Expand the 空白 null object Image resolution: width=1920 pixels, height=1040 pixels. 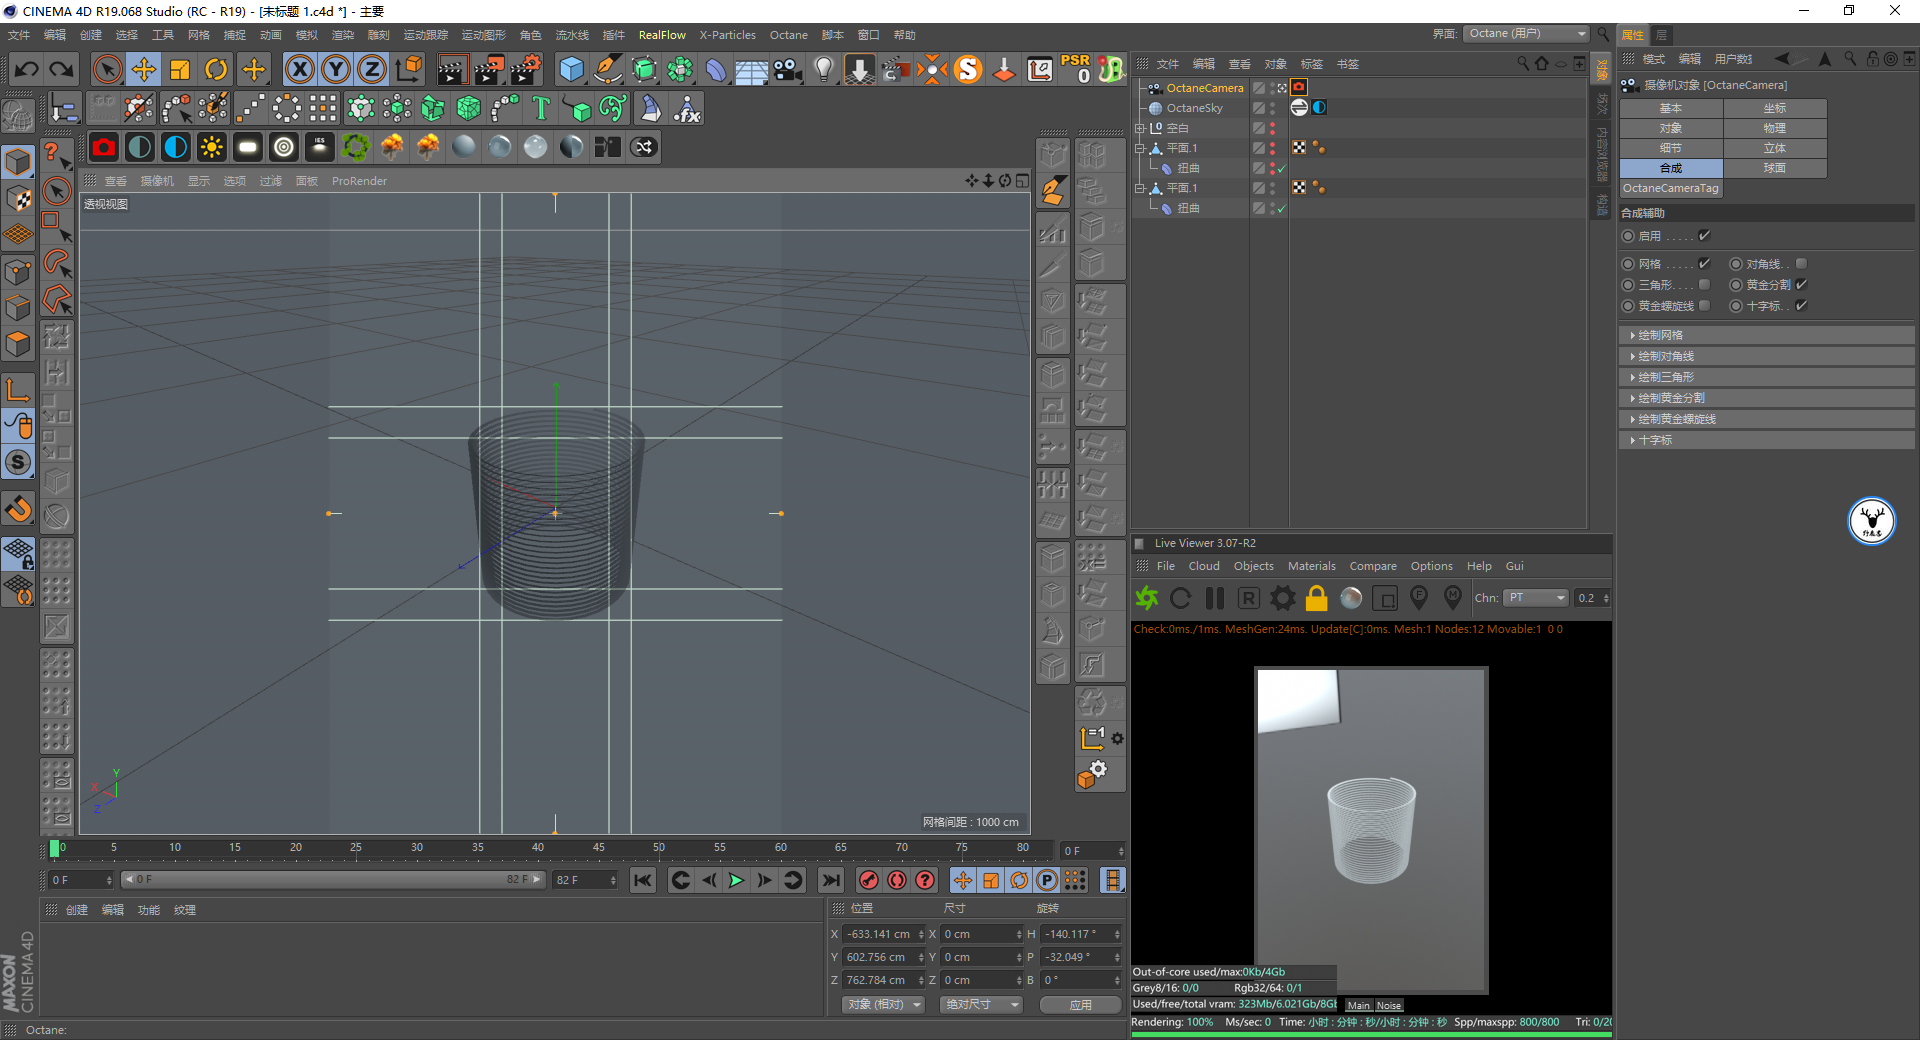click(1139, 128)
